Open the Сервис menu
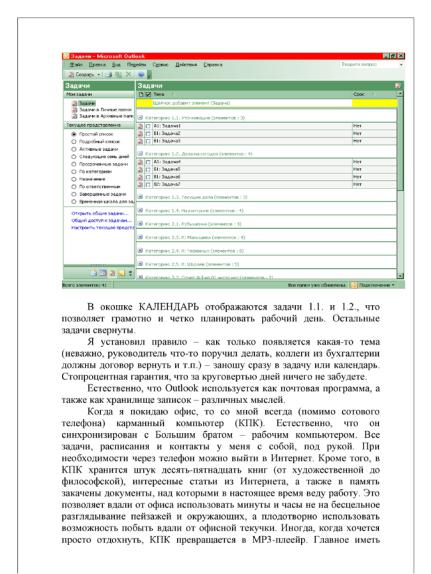This screenshot has height=574, width=431. 160,65
